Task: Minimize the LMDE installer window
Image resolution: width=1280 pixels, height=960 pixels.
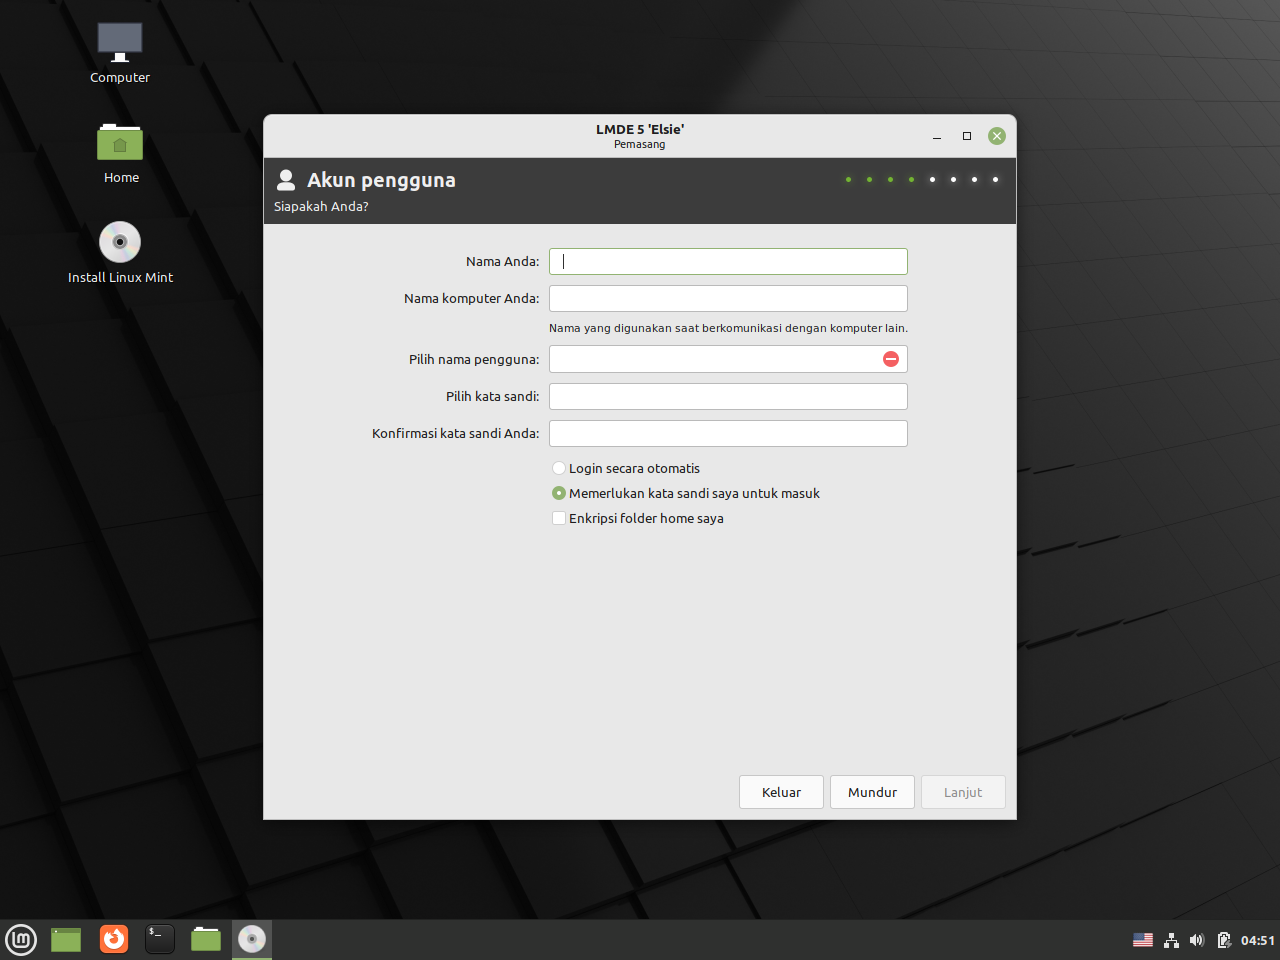Action: [x=937, y=136]
